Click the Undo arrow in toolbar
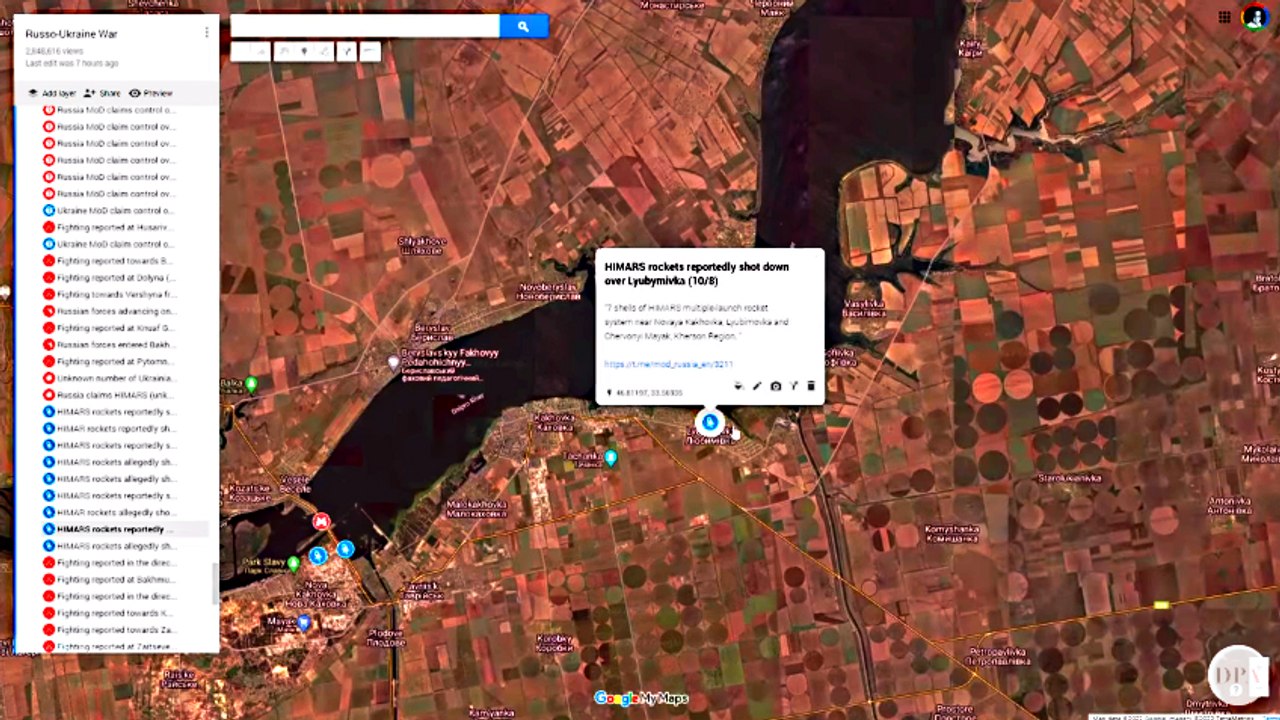 (x=242, y=51)
